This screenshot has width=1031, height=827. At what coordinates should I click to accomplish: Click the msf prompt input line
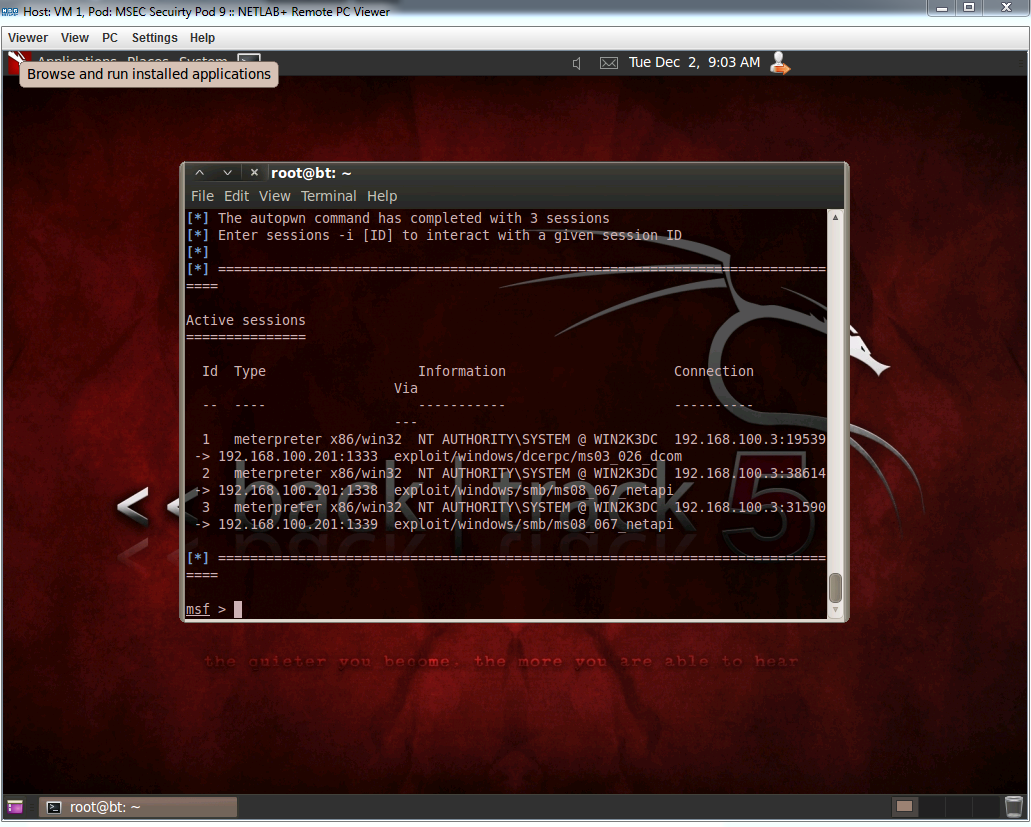pyautogui.click(x=506, y=609)
